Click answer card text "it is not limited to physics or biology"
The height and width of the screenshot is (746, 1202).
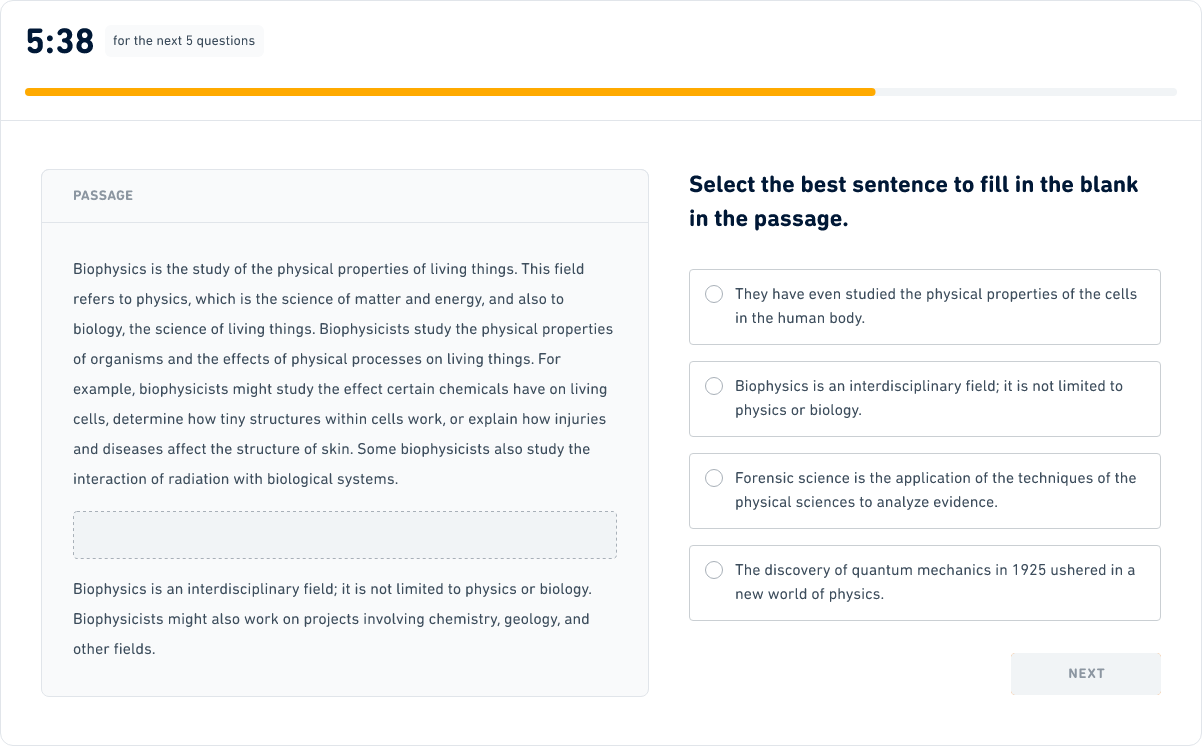(935, 398)
